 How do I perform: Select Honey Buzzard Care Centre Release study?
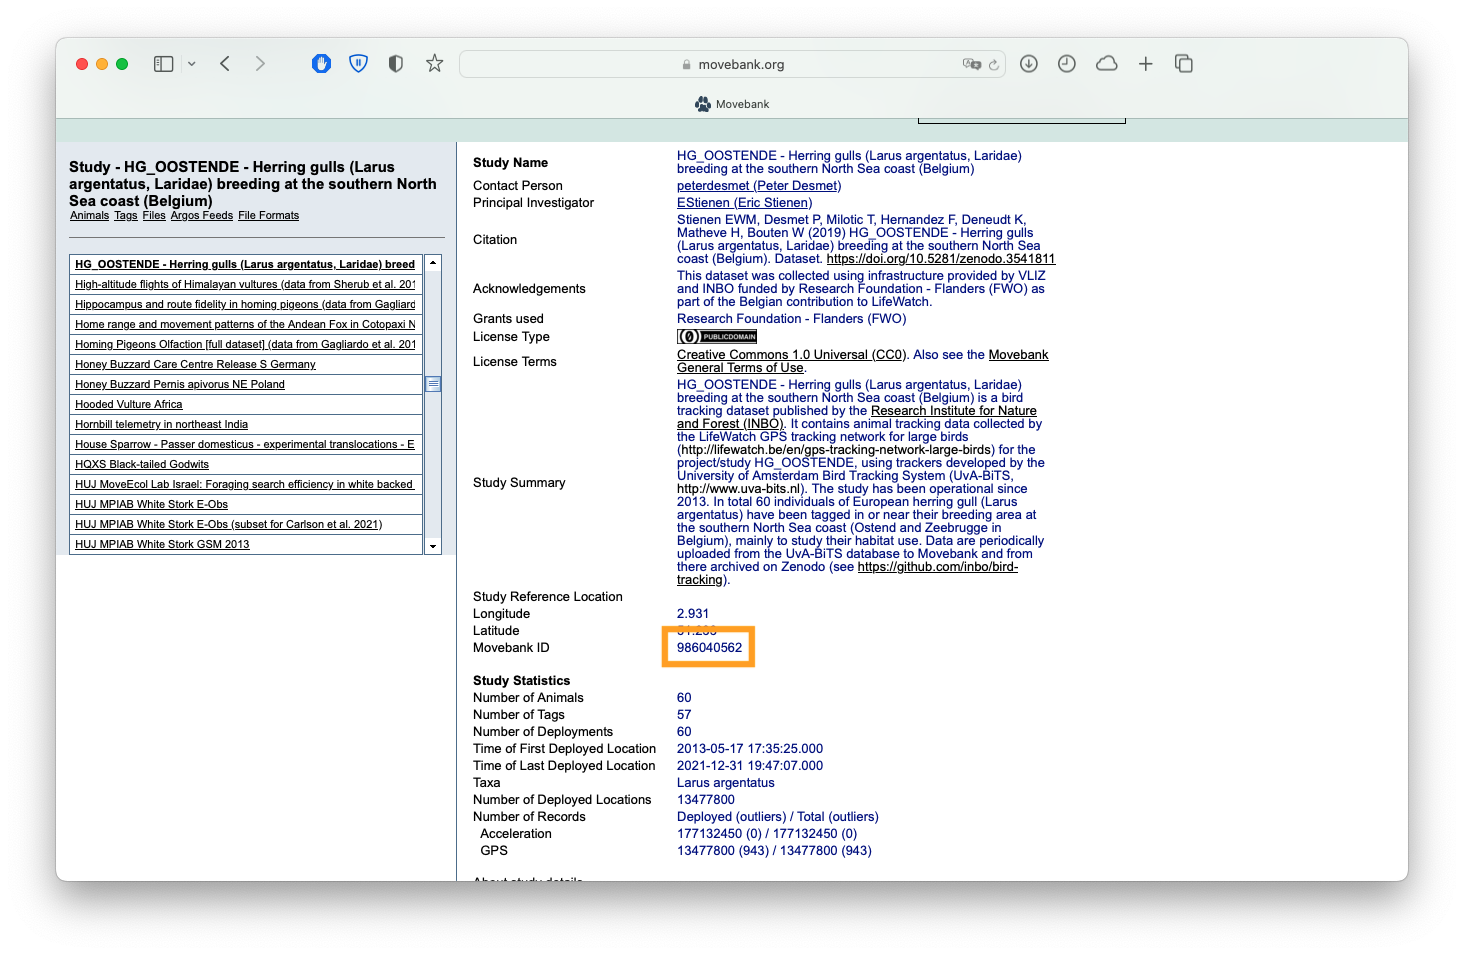[246, 364]
